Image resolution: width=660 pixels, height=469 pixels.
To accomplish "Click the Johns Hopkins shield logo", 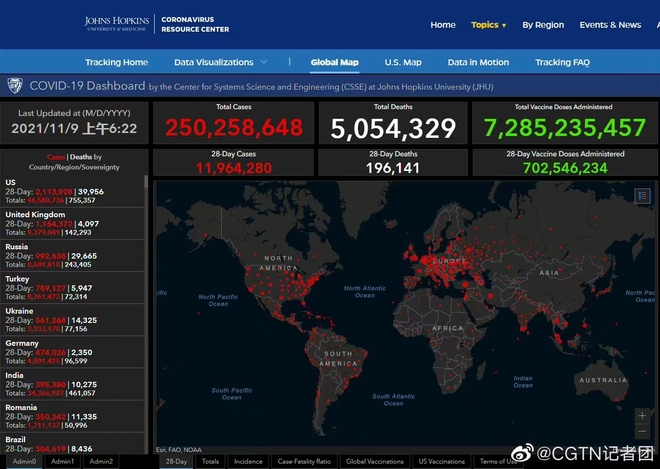I will 15,86.
